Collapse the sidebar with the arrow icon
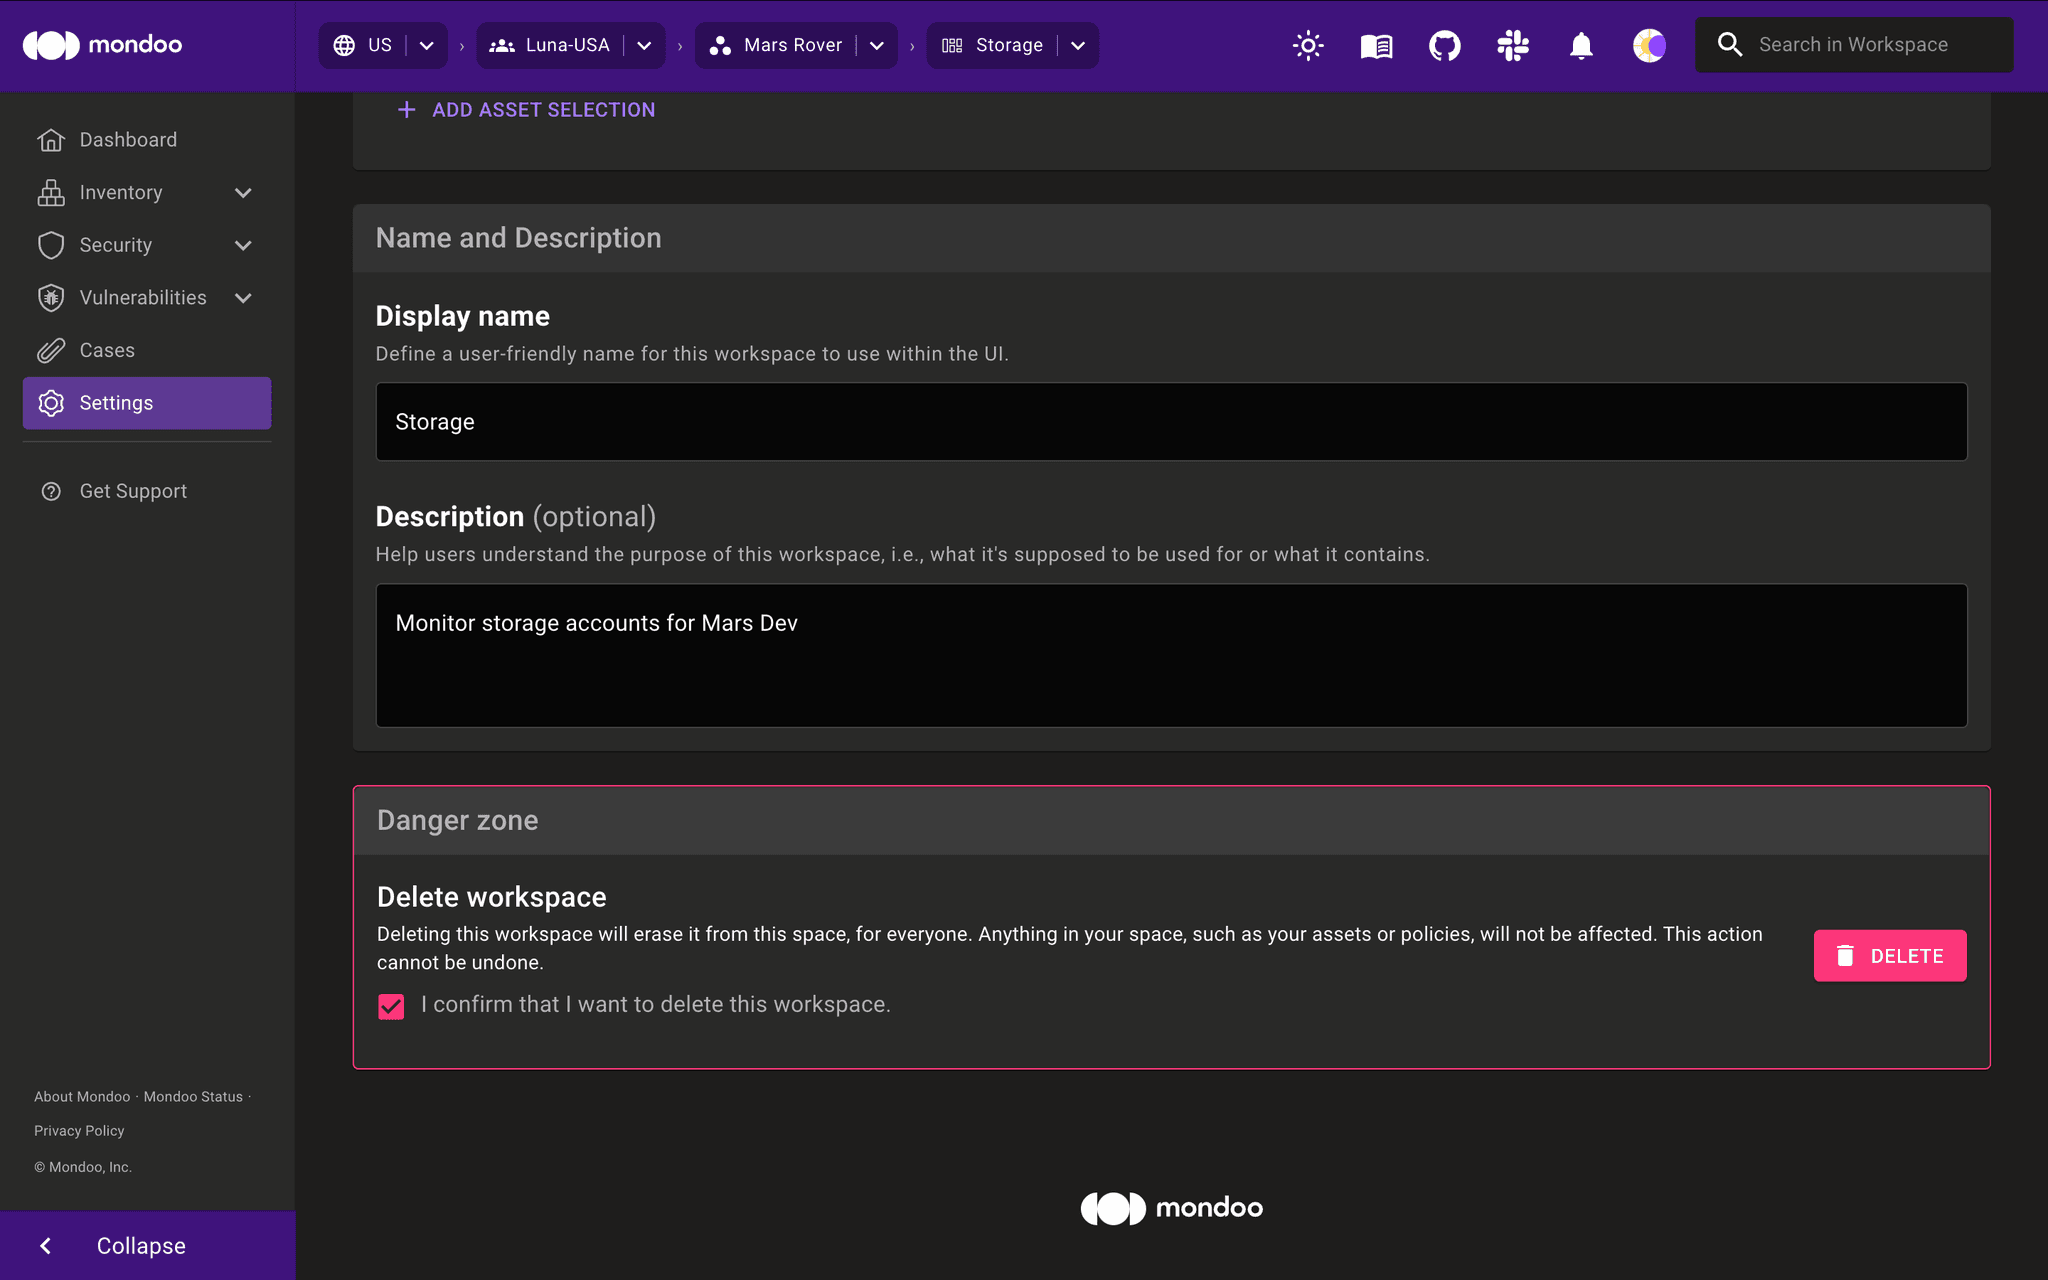The image size is (2048, 1280). click(x=46, y=1245)
